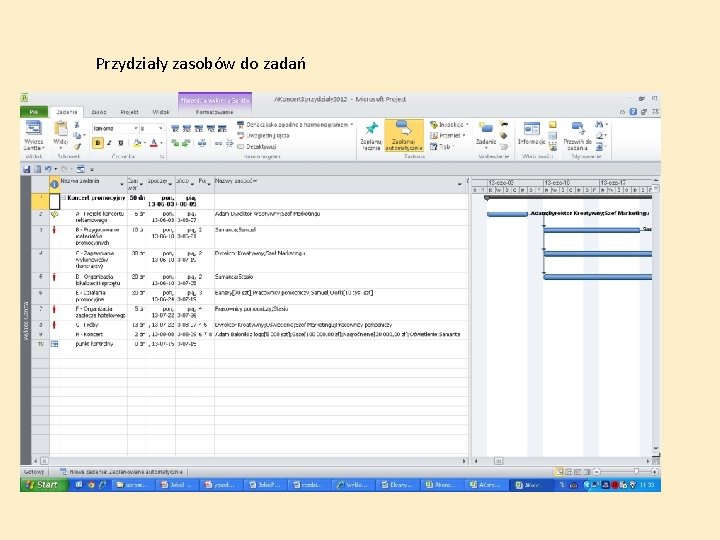The image size is (720, 540).
Task: Open the Inspekcja dropdown
Action: 449,124
